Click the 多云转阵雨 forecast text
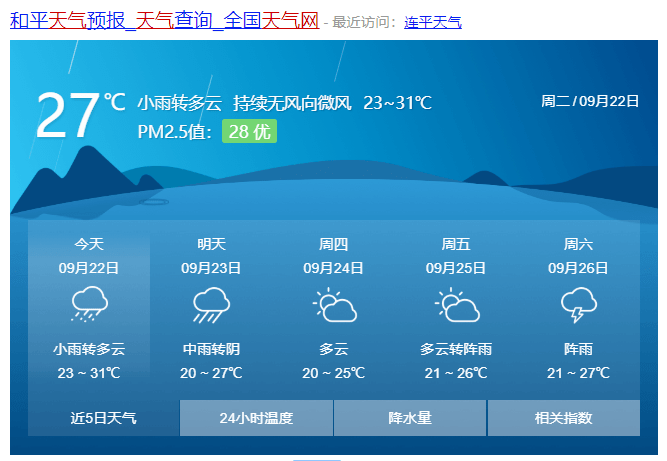This screenshot has width=667, height=461. [456, 349]
